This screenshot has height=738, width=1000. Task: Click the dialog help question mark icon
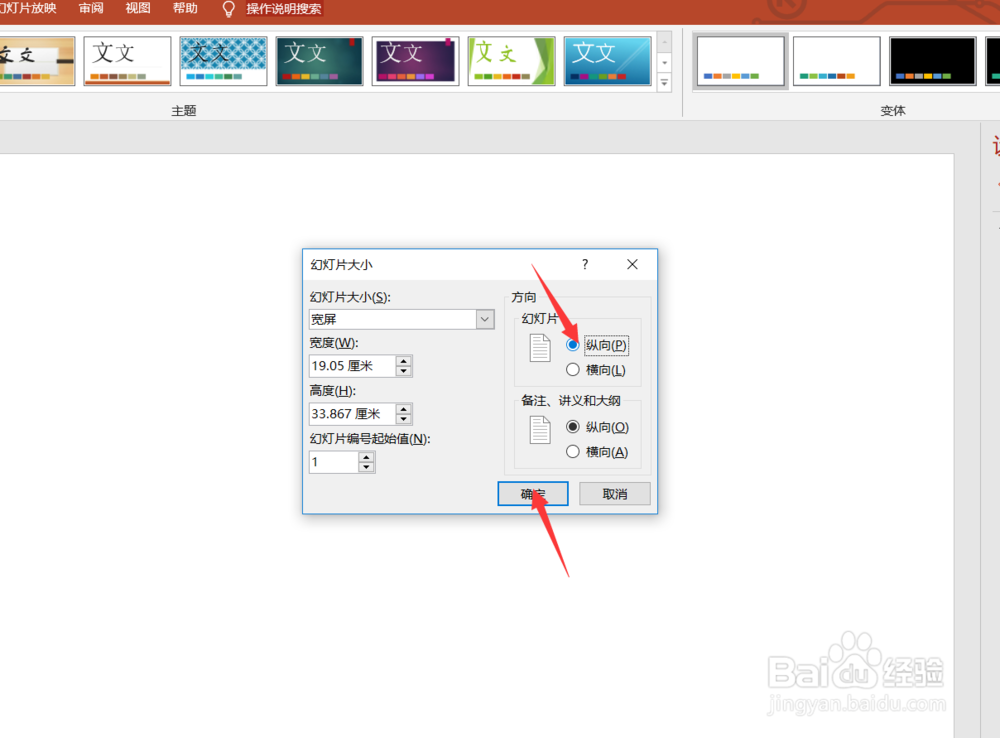(584, 264)
